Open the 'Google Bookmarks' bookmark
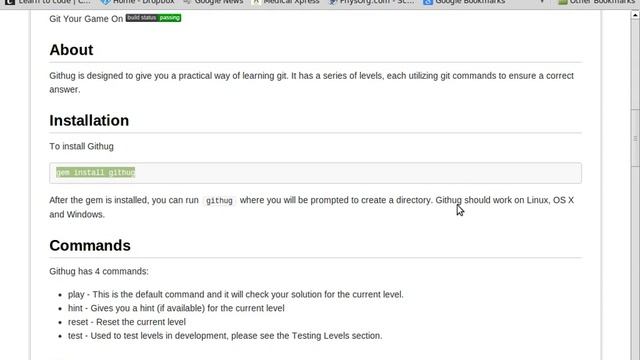Viewport: 640px width, 360px height. point(464,2)
